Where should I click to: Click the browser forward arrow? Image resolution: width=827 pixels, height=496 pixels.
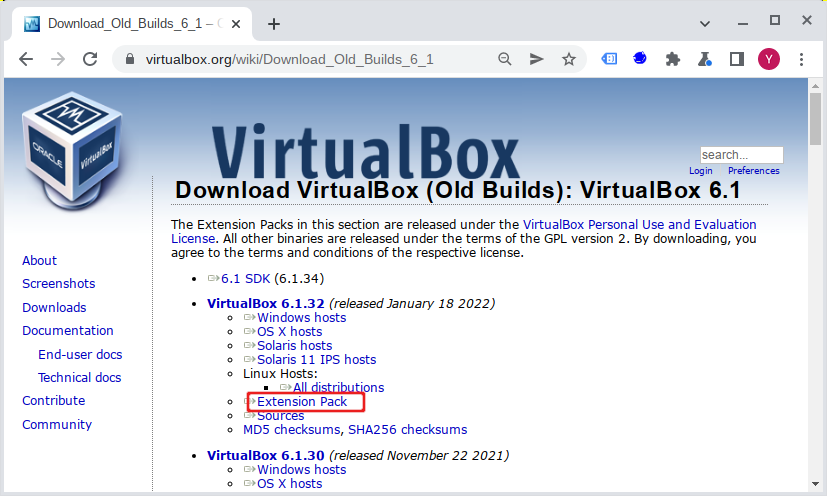pos(58,59)
